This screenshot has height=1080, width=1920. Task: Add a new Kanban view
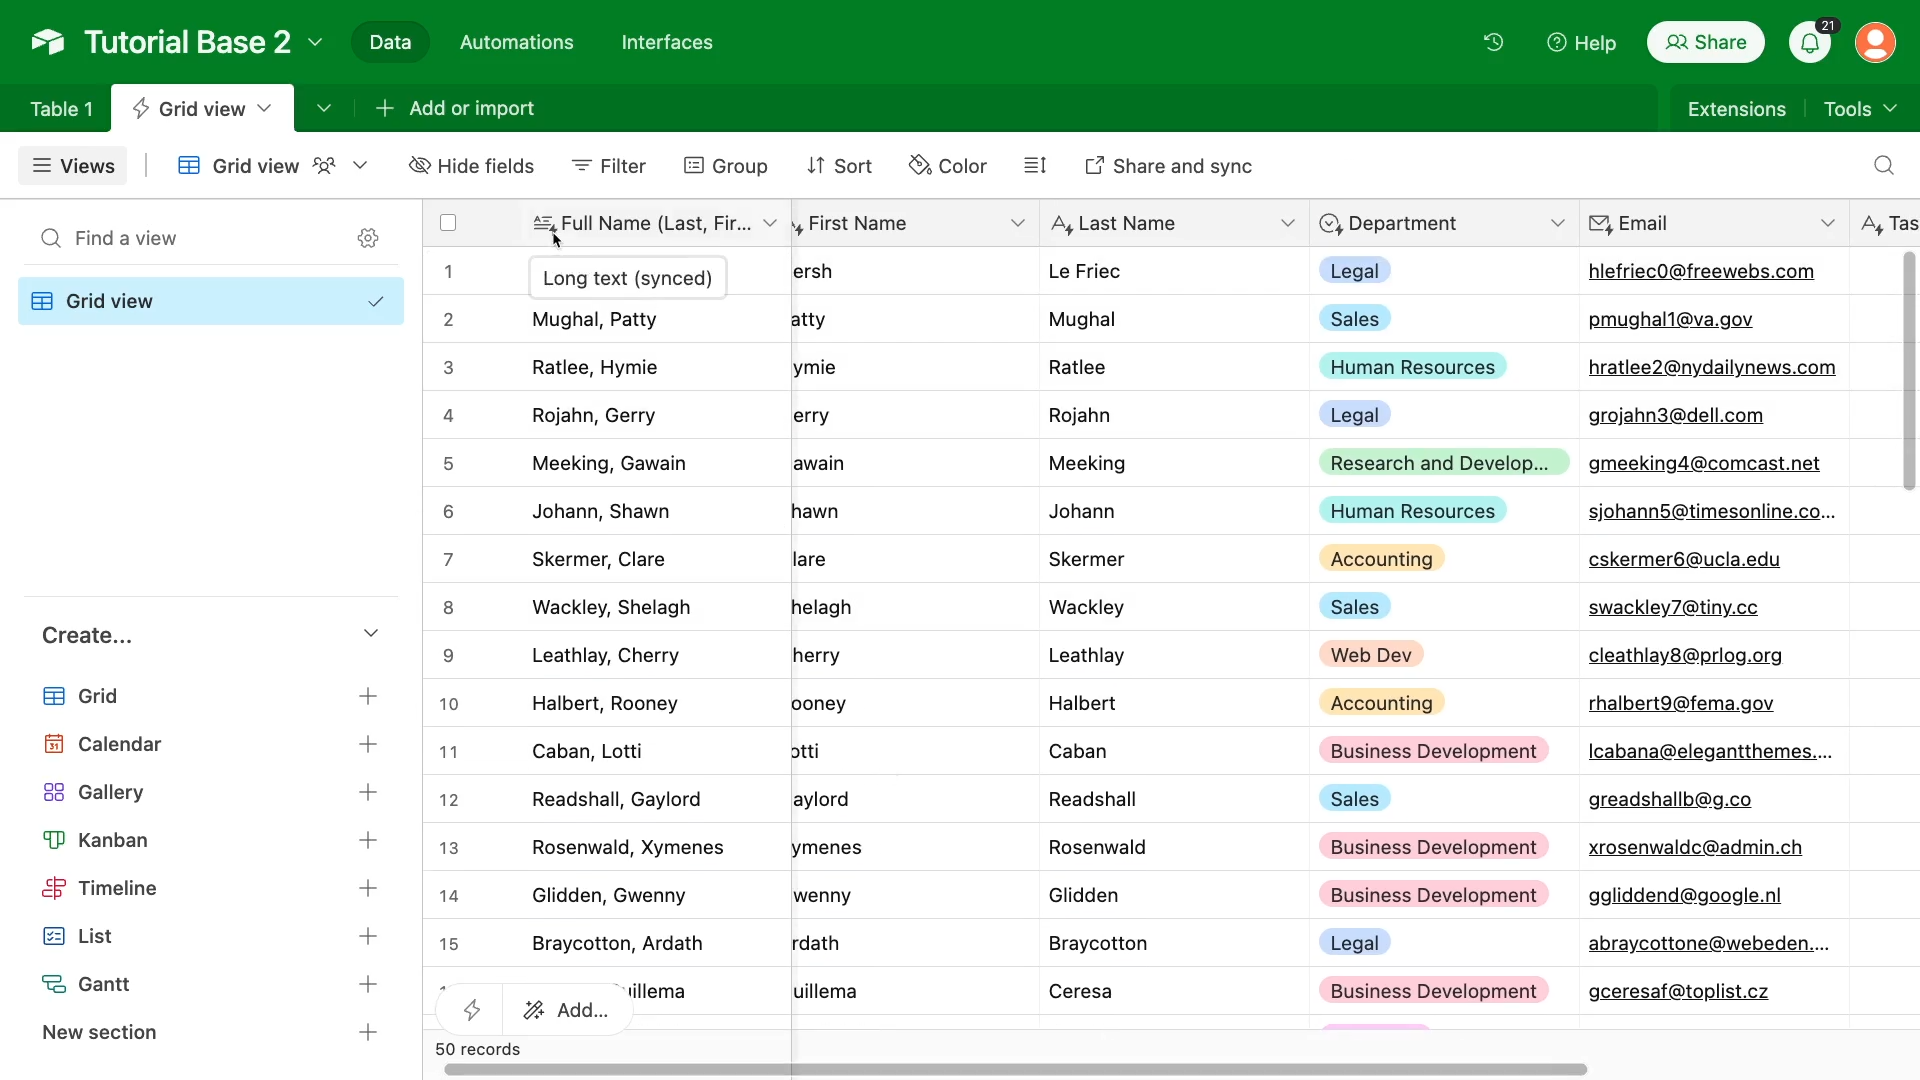click(x=368, y=840)
